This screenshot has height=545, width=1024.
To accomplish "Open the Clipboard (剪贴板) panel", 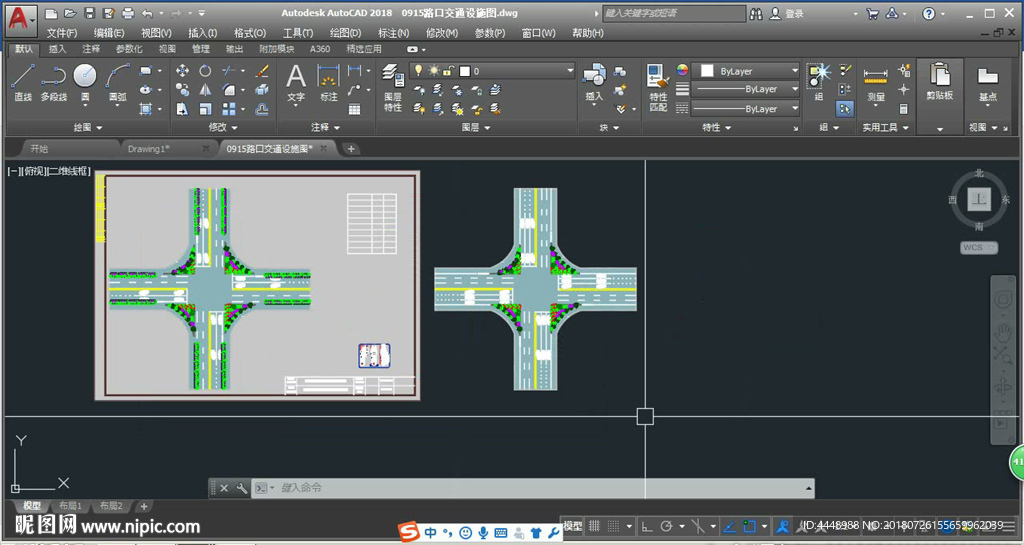I will click(x=940, y=81).
